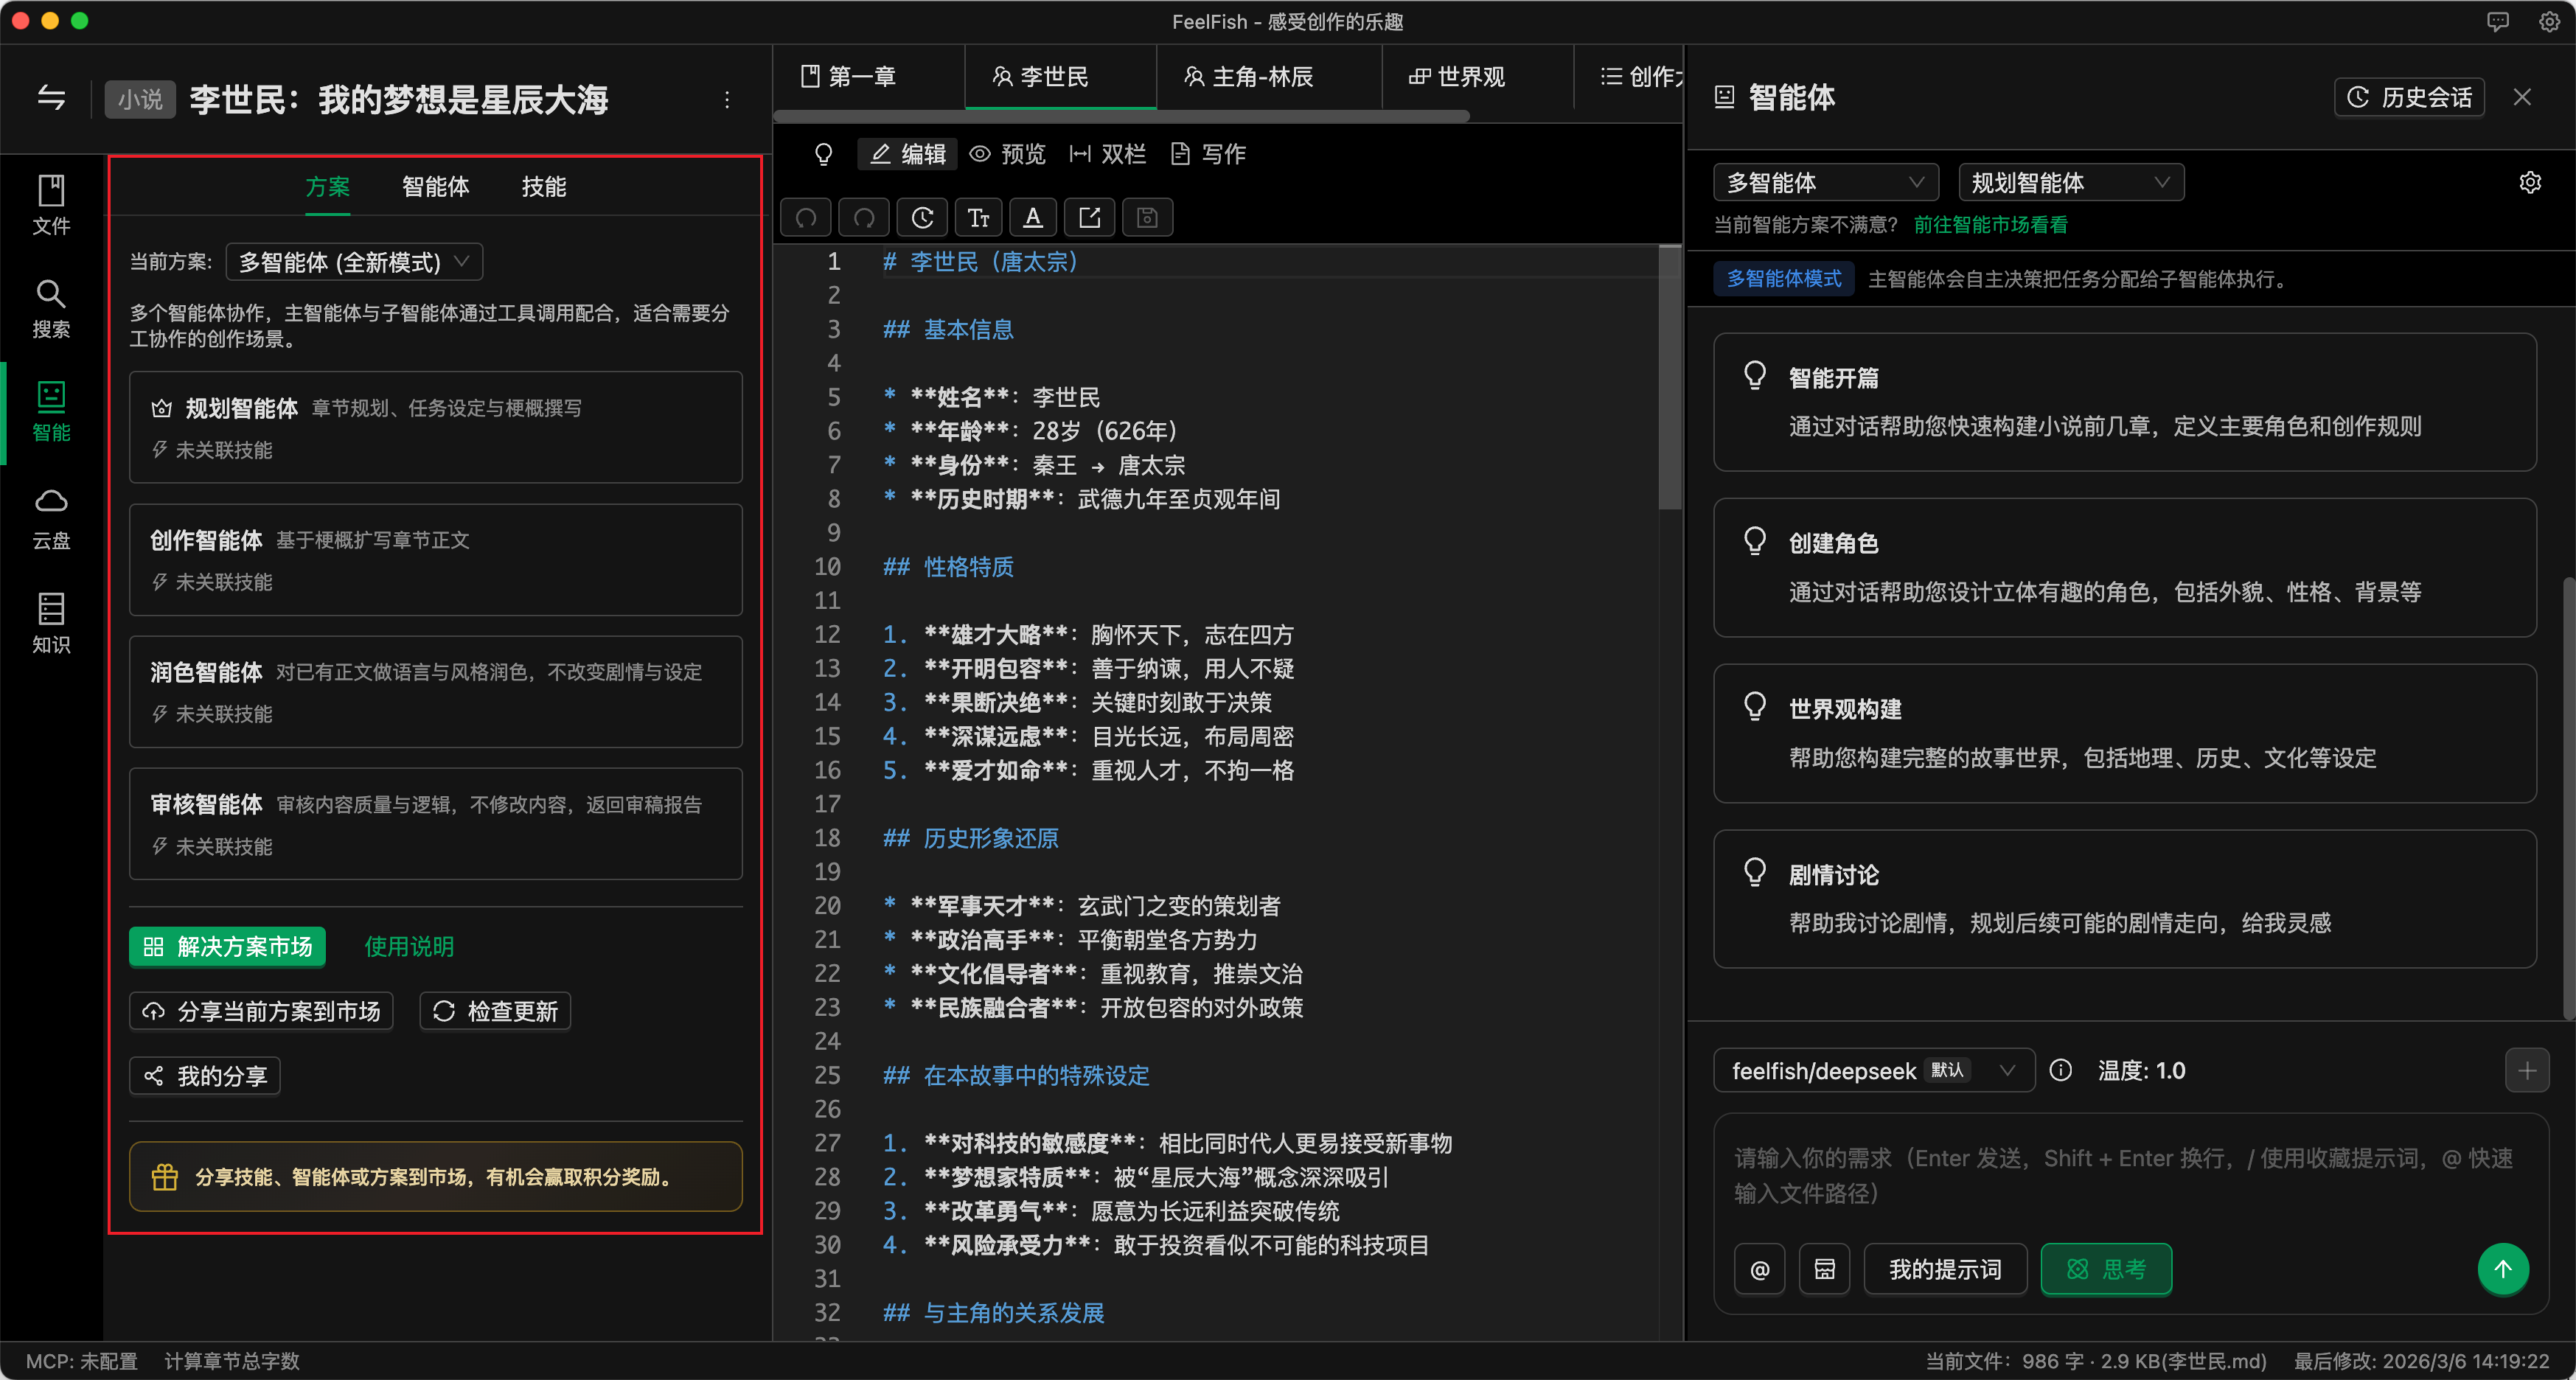Open the 主角-林辰 document tab
The image size is (2576, 1380).
[1250, 77]
